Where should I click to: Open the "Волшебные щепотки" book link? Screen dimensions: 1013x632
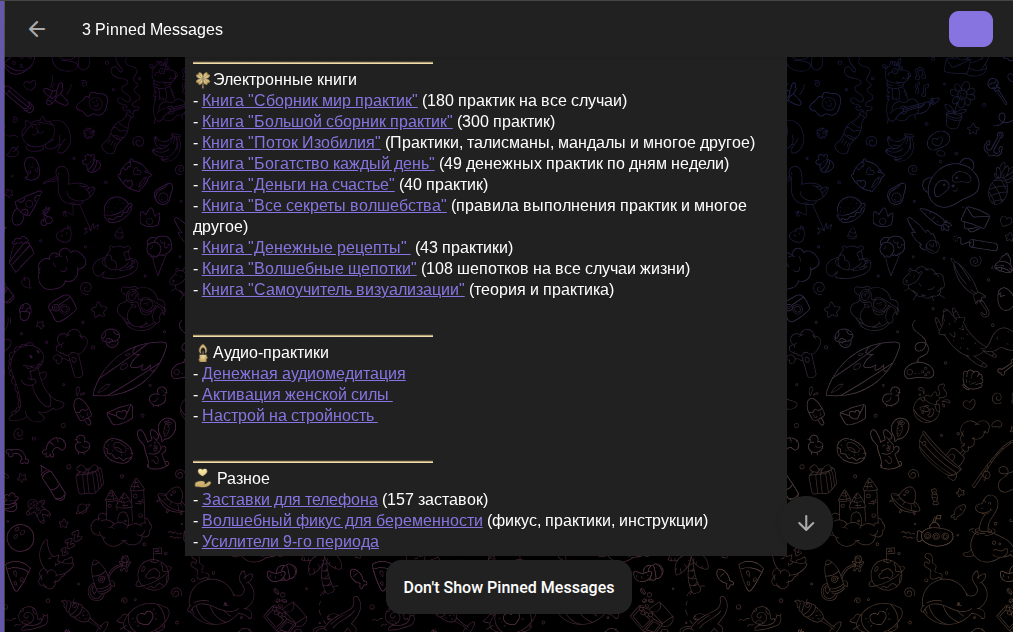[x=309, y=268]
